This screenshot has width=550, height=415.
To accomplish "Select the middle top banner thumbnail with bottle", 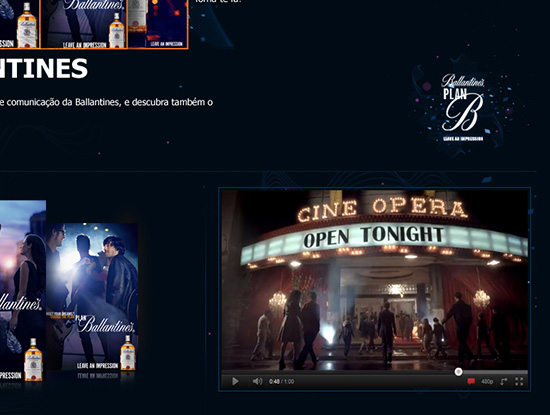I will 84,24.
